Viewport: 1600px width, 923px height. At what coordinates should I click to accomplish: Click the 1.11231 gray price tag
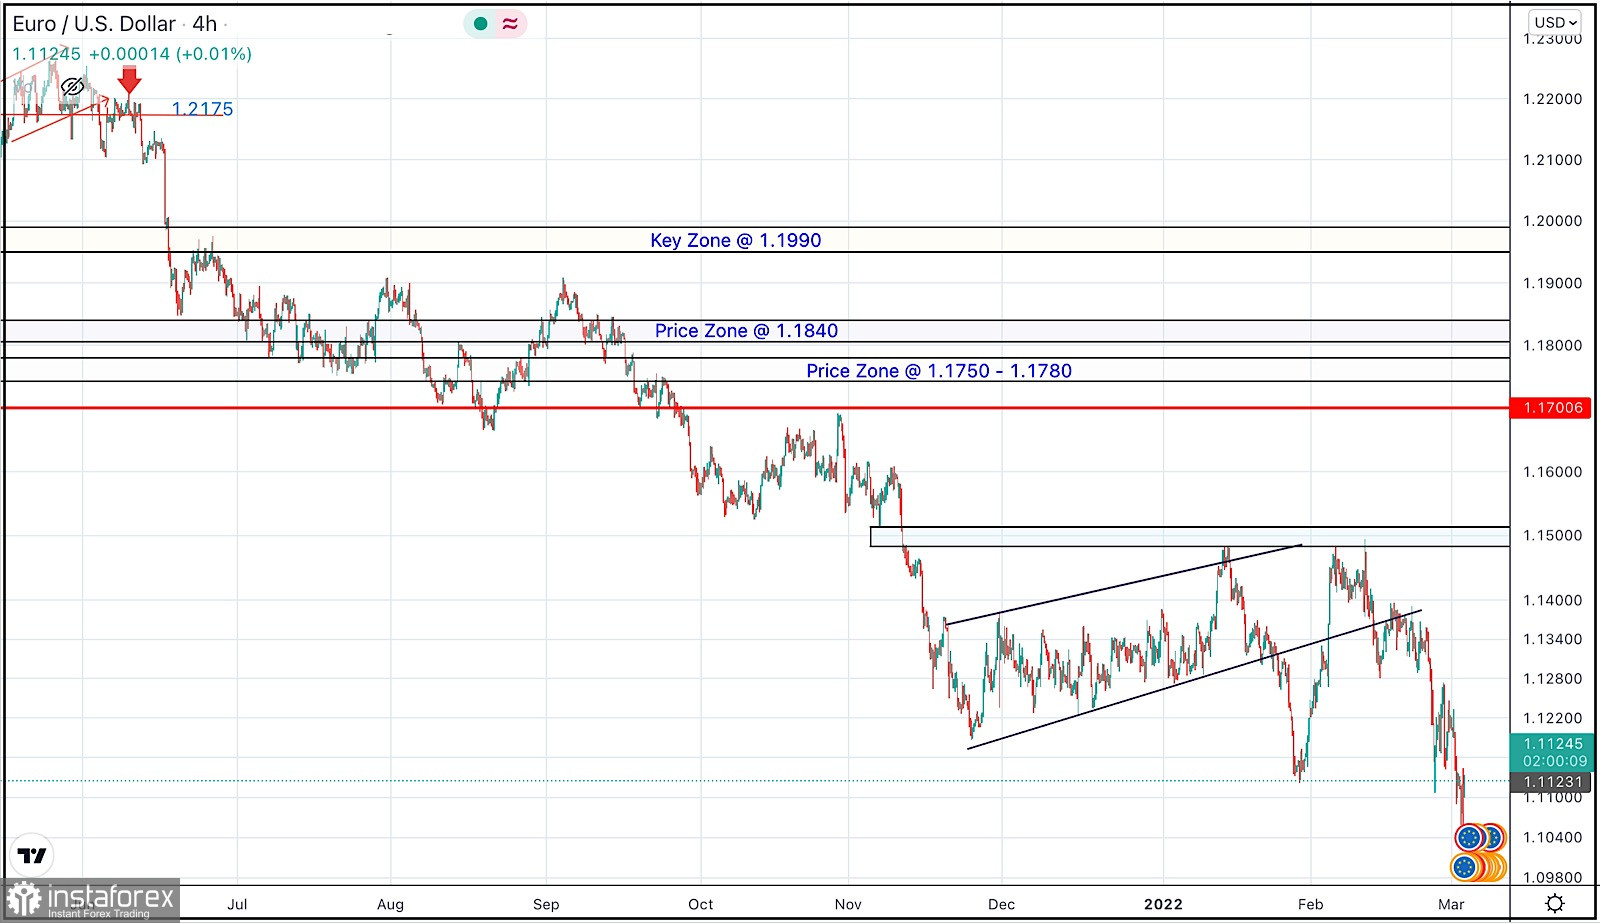click(x=1552, y=782)
